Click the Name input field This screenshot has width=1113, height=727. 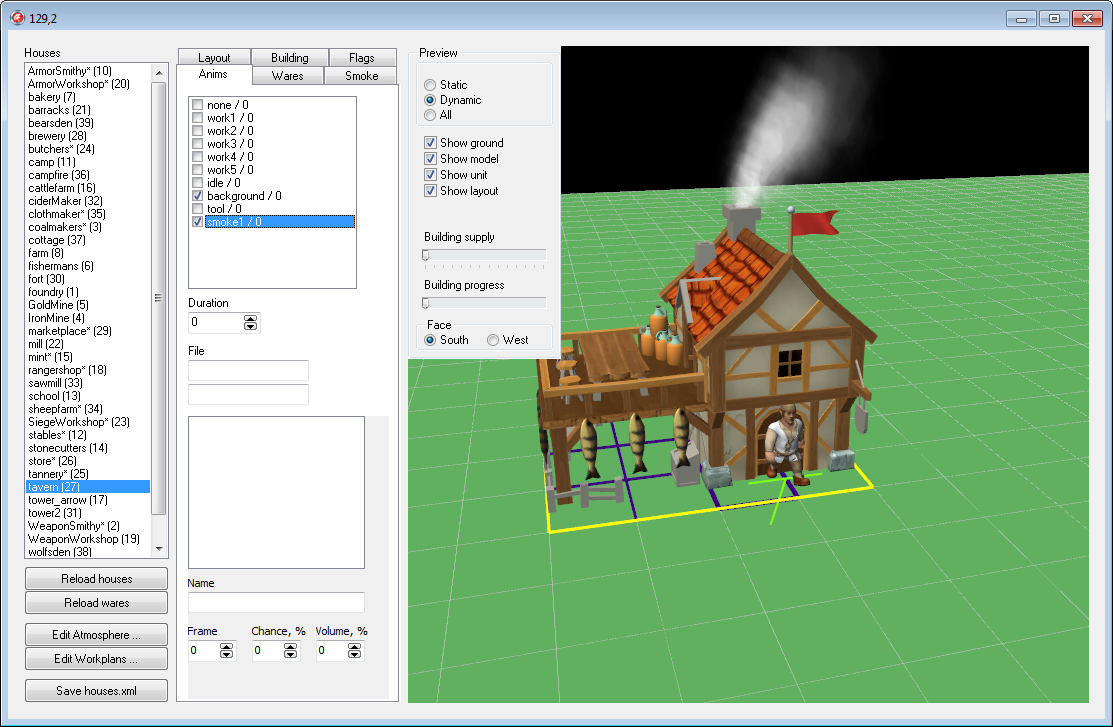pyautogui.click(x=276, y=602)
